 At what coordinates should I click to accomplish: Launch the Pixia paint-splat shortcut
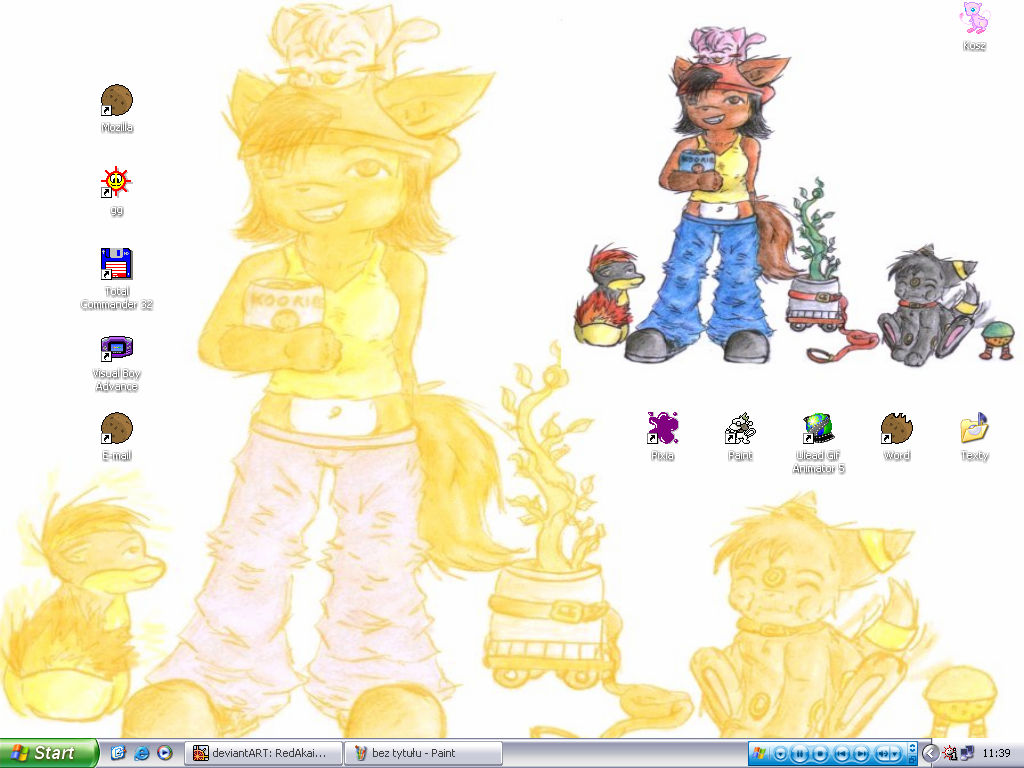click(x=662, y=436)
